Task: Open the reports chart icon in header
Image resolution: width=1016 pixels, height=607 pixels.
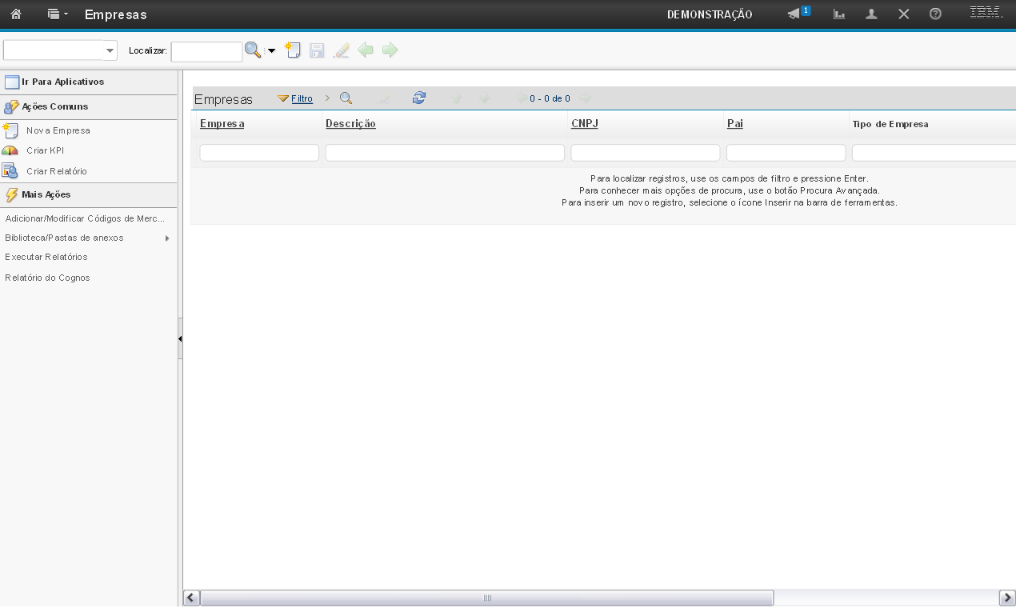Action: (840, 14)
